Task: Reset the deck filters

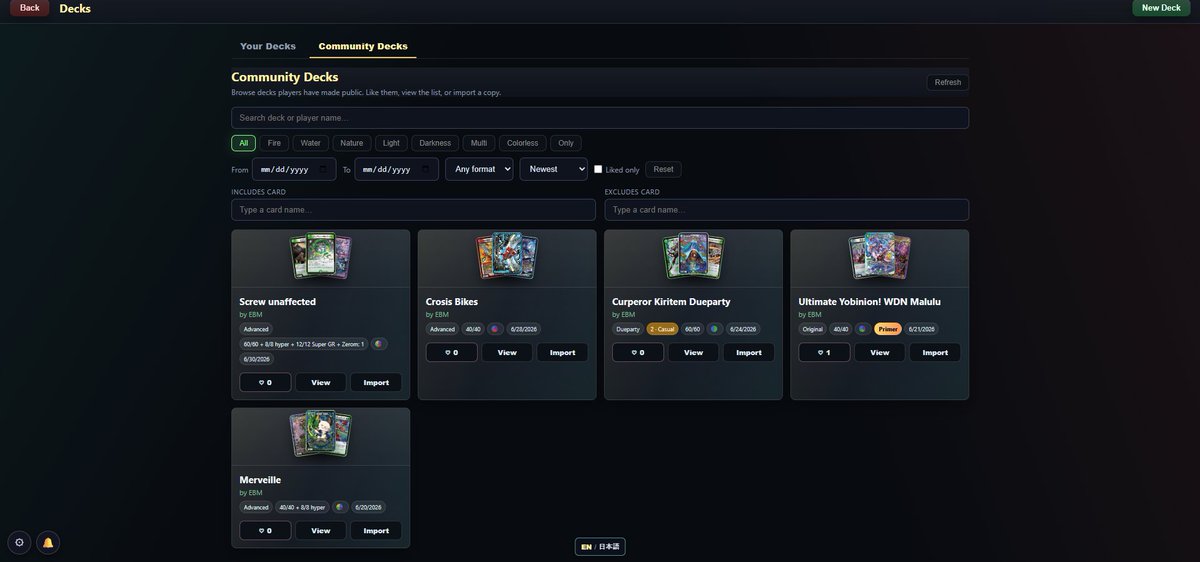Action: [663, 169]
